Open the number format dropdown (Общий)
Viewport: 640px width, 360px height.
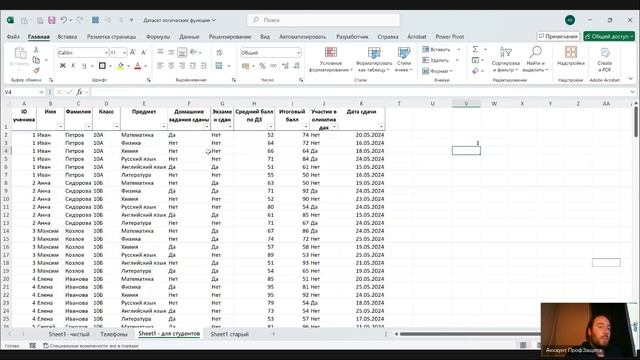point(298,53)
